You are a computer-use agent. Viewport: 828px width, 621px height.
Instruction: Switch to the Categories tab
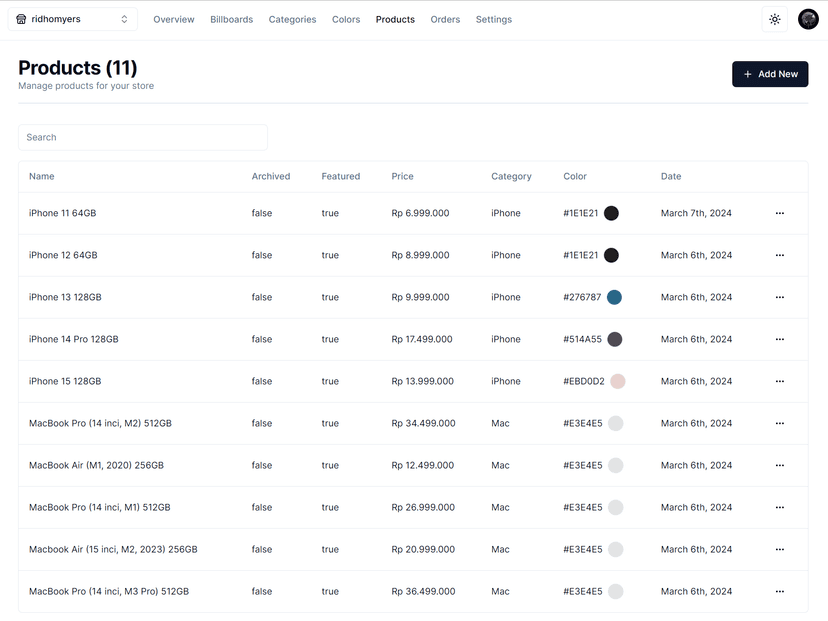tap(292, 20)
